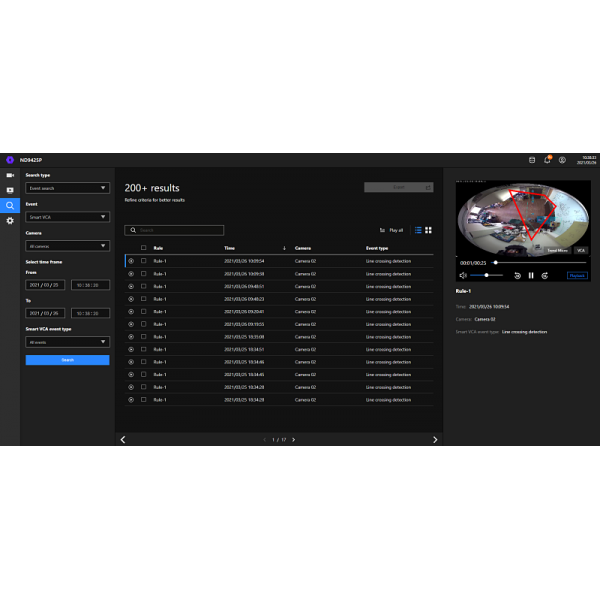Check the checkbox for the 09:48:51 event
The image size is (600, 600).
tap(143, 286)
